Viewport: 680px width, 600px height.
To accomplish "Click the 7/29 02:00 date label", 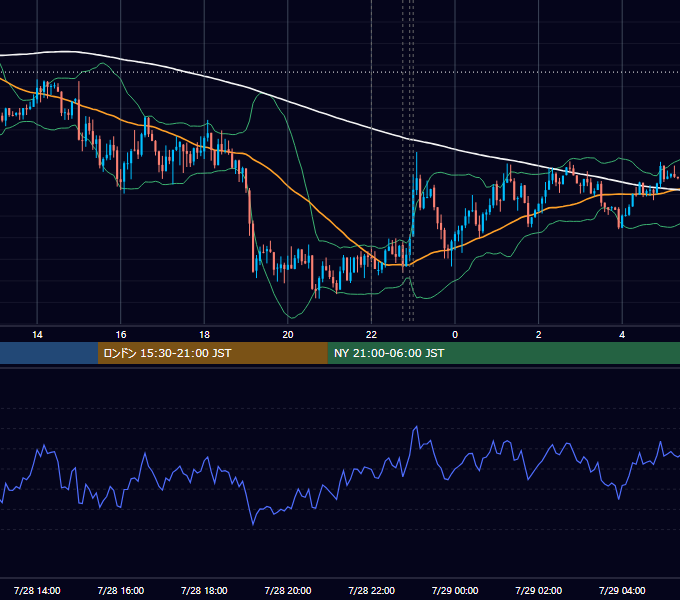I will 539,590.
